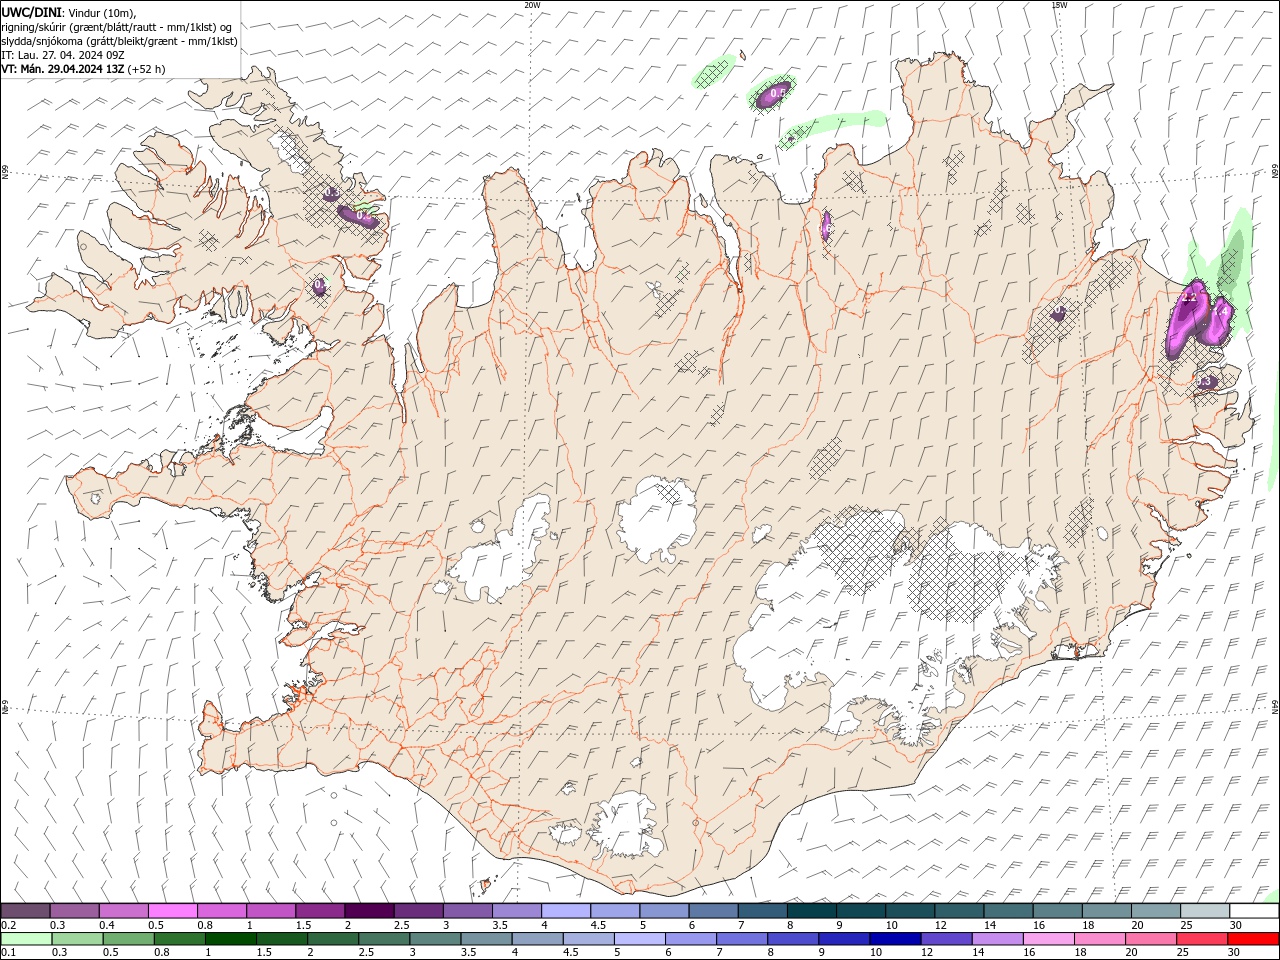
Task: Select the 16 light pink rain legend swatch
Action: coord(1047,939)
